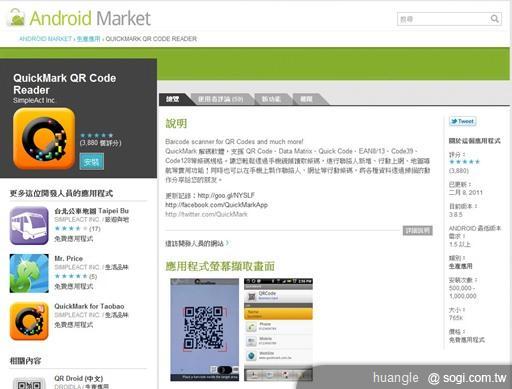The width and height of the screenshot is (512, 389).
Task: Enlarge the QRCode contact list screenshot
Action: [278, 330]
